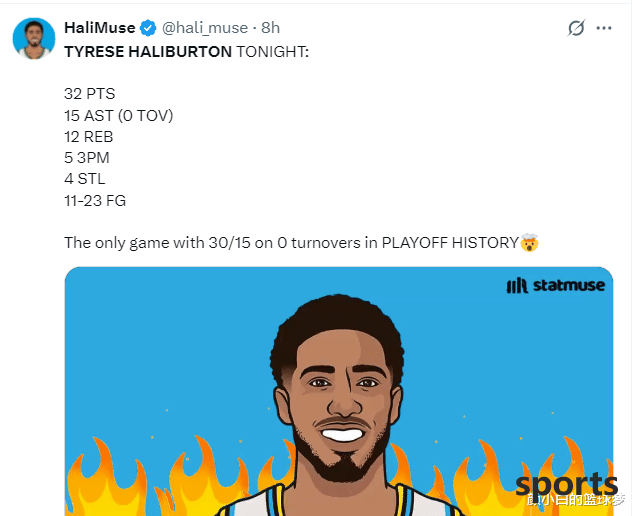Click the 11-23 FG stat line
Image resolution: width=633 pixels, height=516 pixels.
coord(95,200)
